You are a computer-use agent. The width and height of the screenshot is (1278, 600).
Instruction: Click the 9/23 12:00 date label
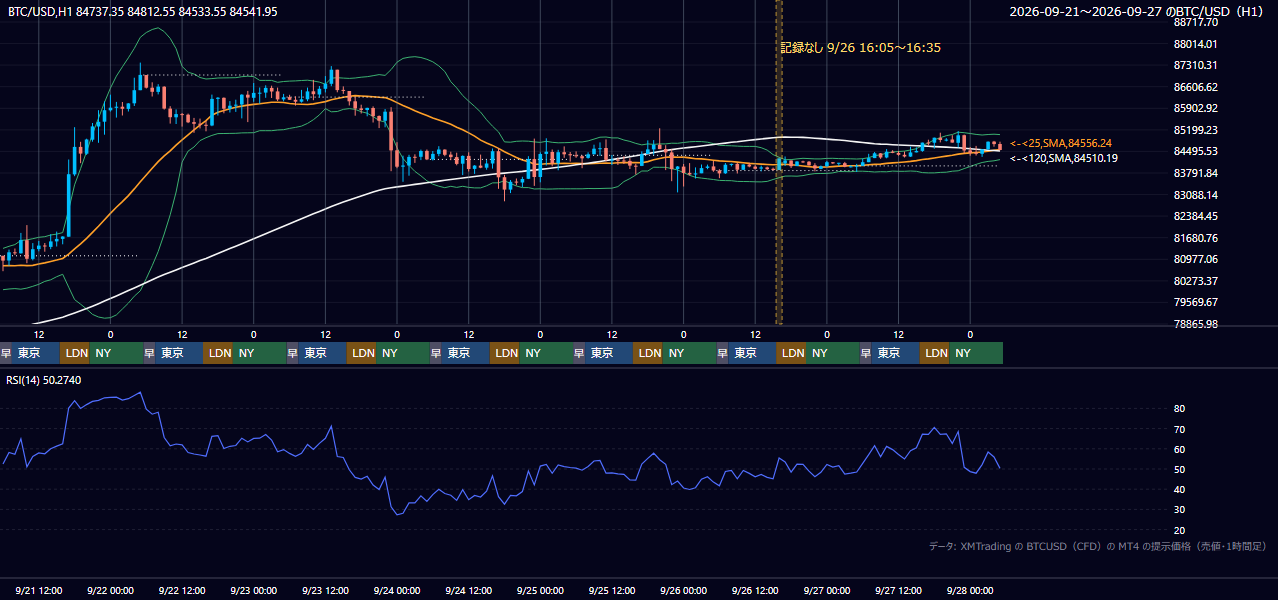326,590
